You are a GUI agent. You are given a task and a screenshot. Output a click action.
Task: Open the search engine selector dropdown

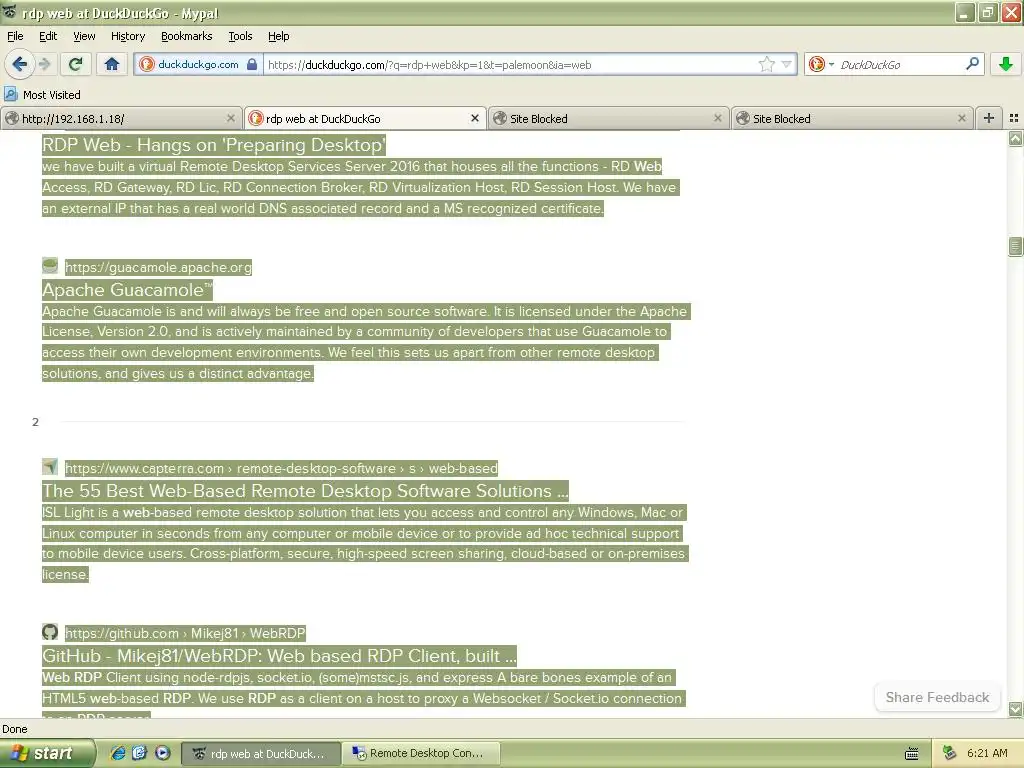pos(822,64)
